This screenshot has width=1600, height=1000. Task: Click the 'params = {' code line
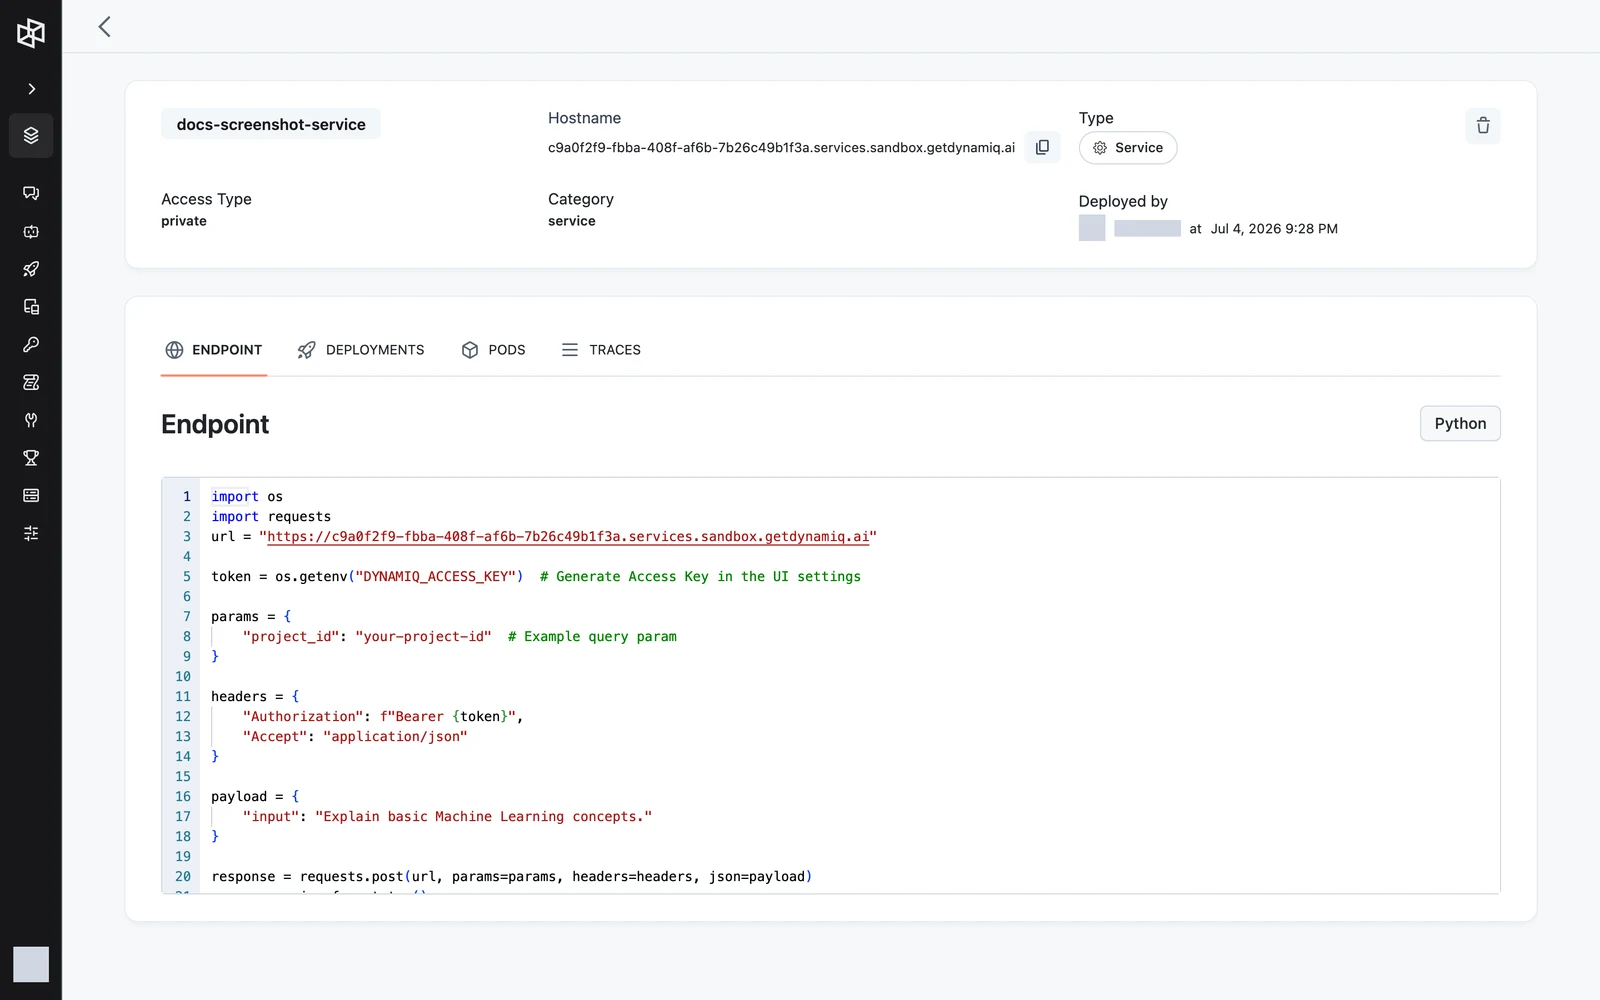pyautogui.click(x=251, y=617)
